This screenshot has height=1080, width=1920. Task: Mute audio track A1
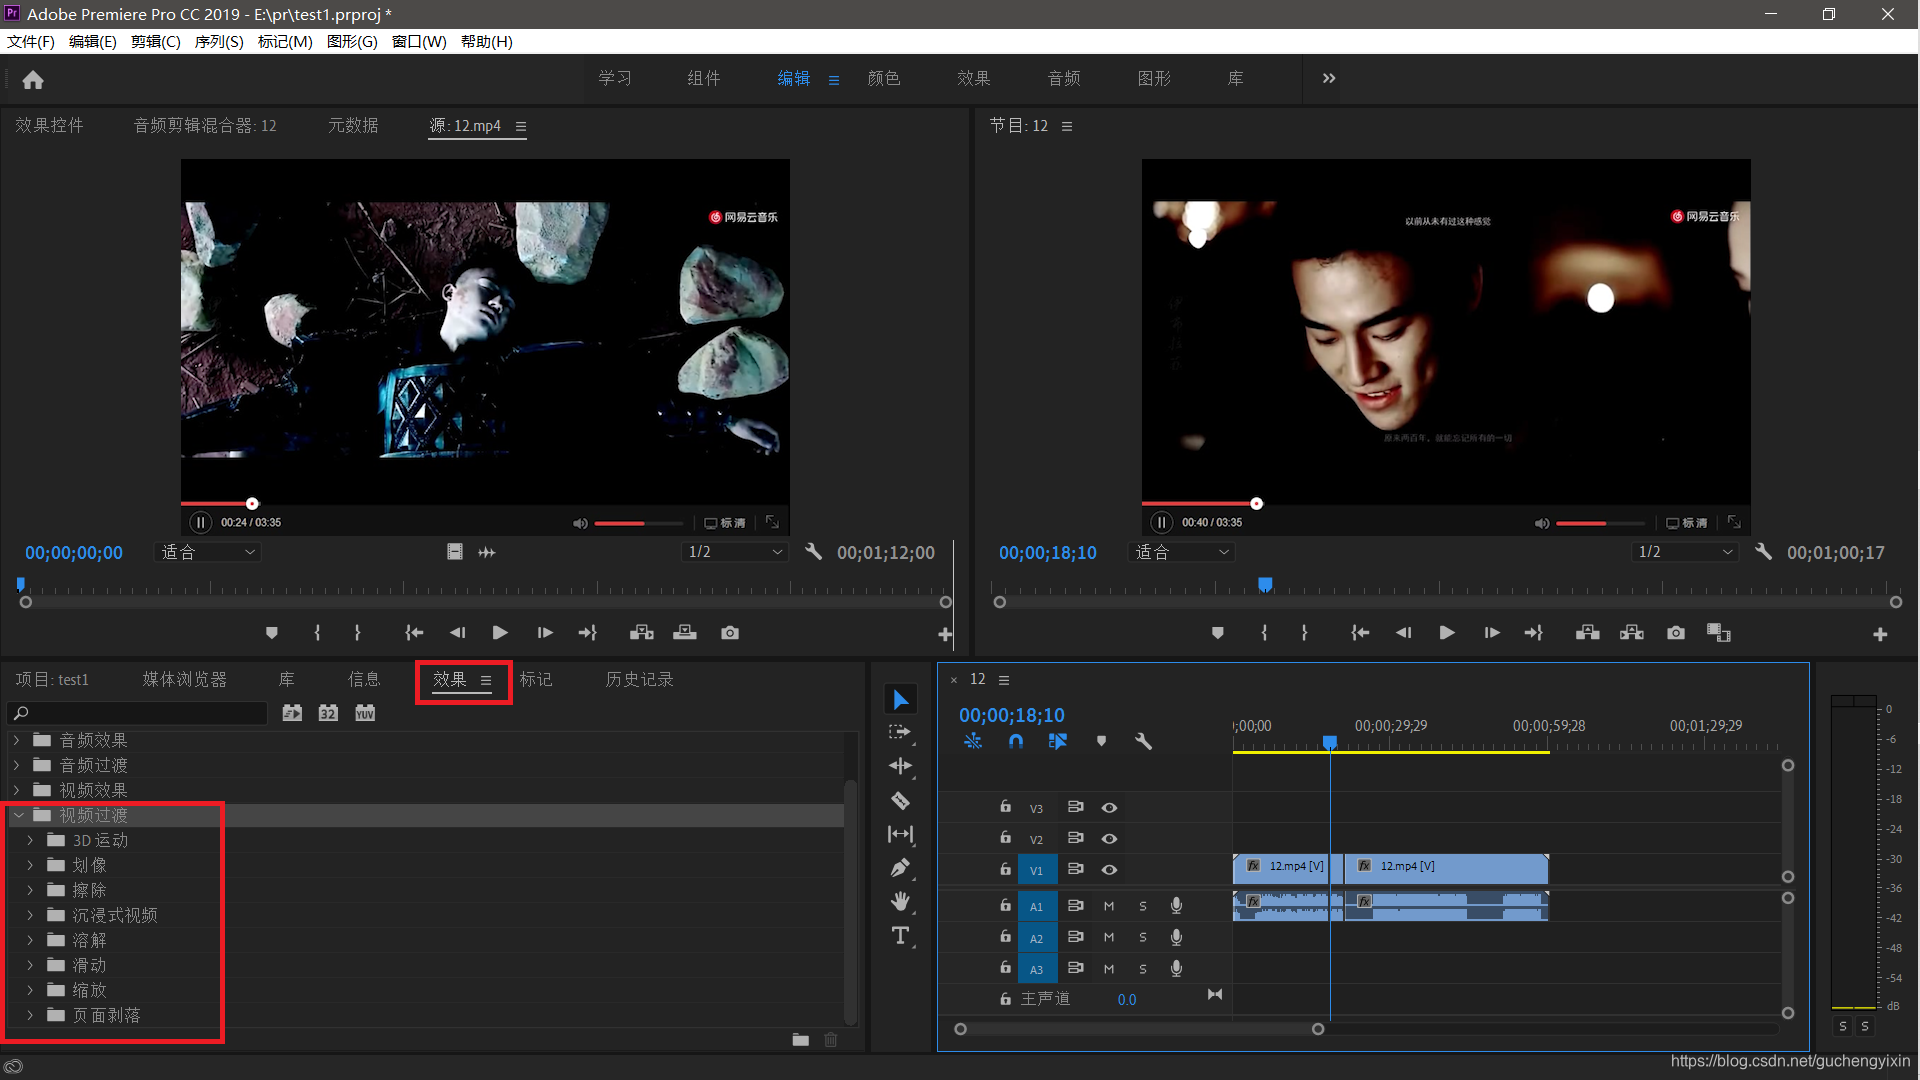coord(1109,907)
